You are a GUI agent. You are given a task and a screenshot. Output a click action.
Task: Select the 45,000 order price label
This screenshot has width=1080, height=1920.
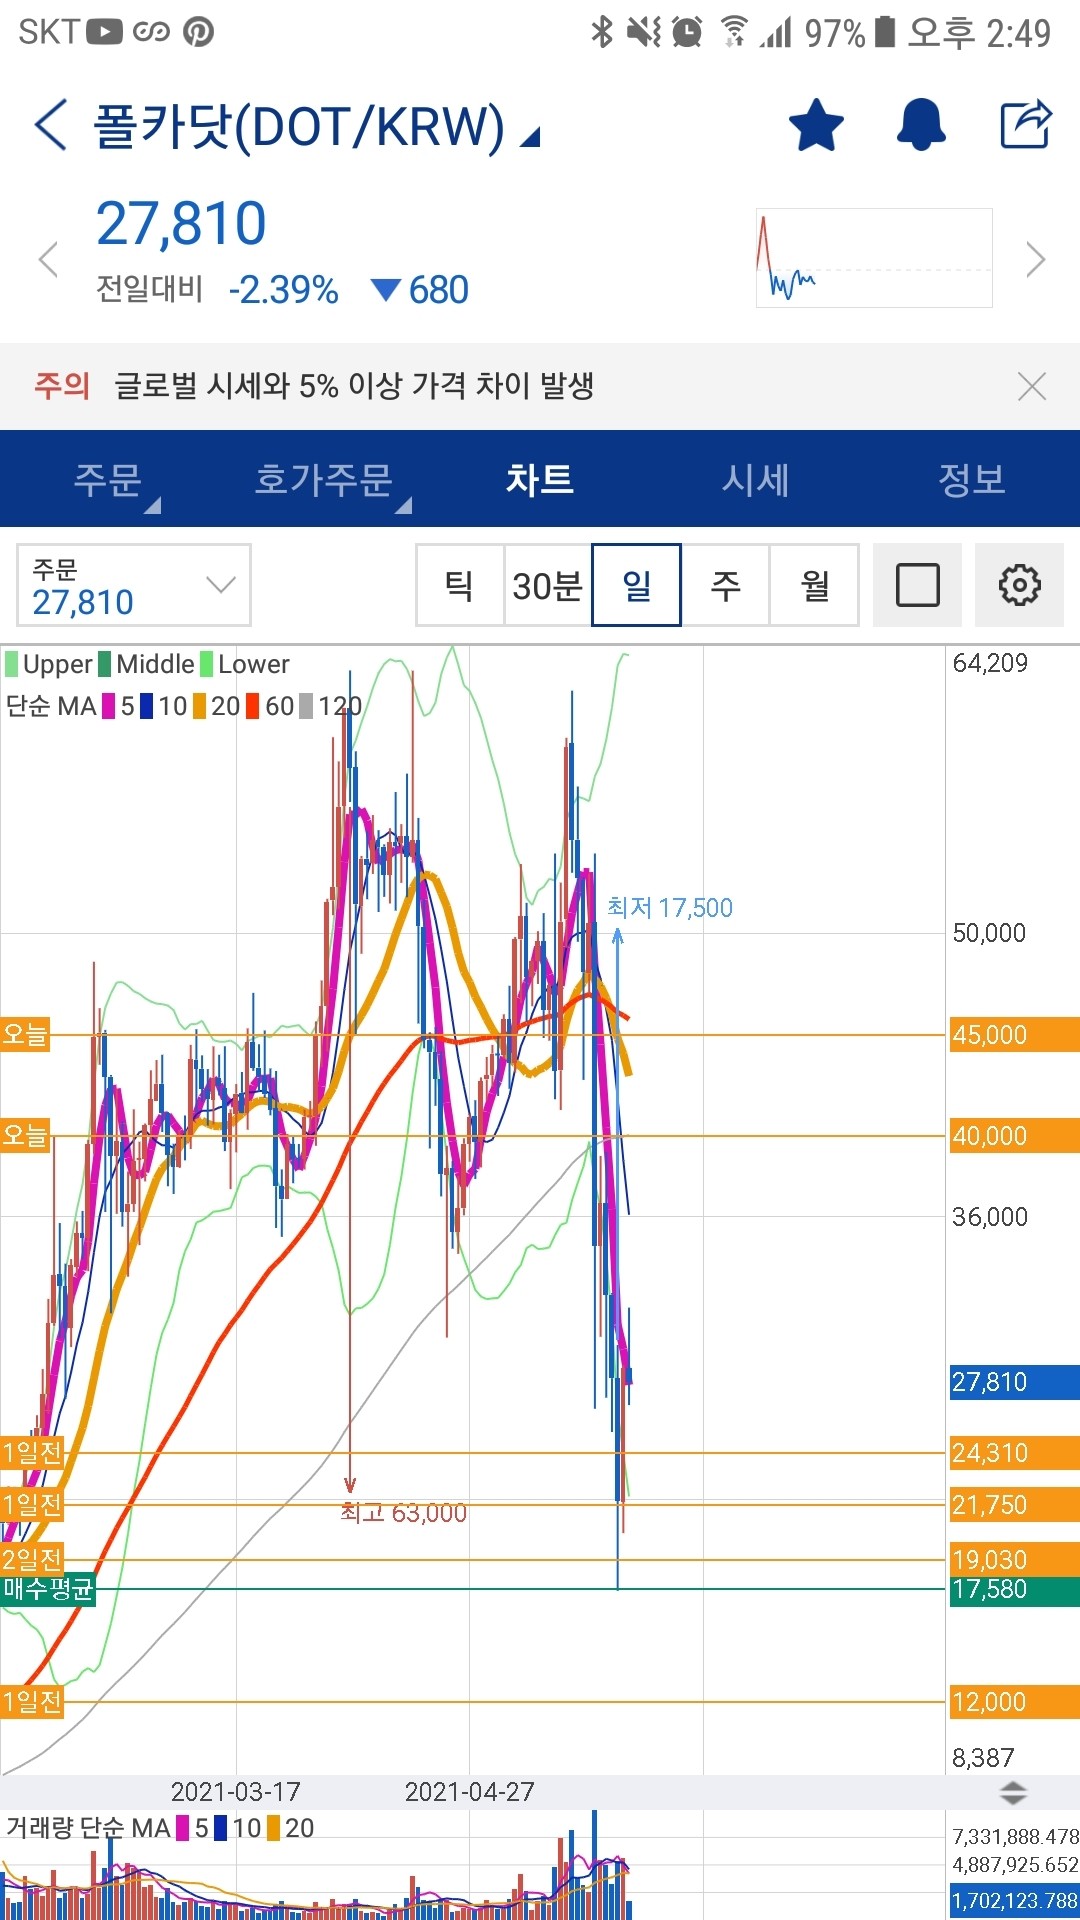tap(1014, 1035)
